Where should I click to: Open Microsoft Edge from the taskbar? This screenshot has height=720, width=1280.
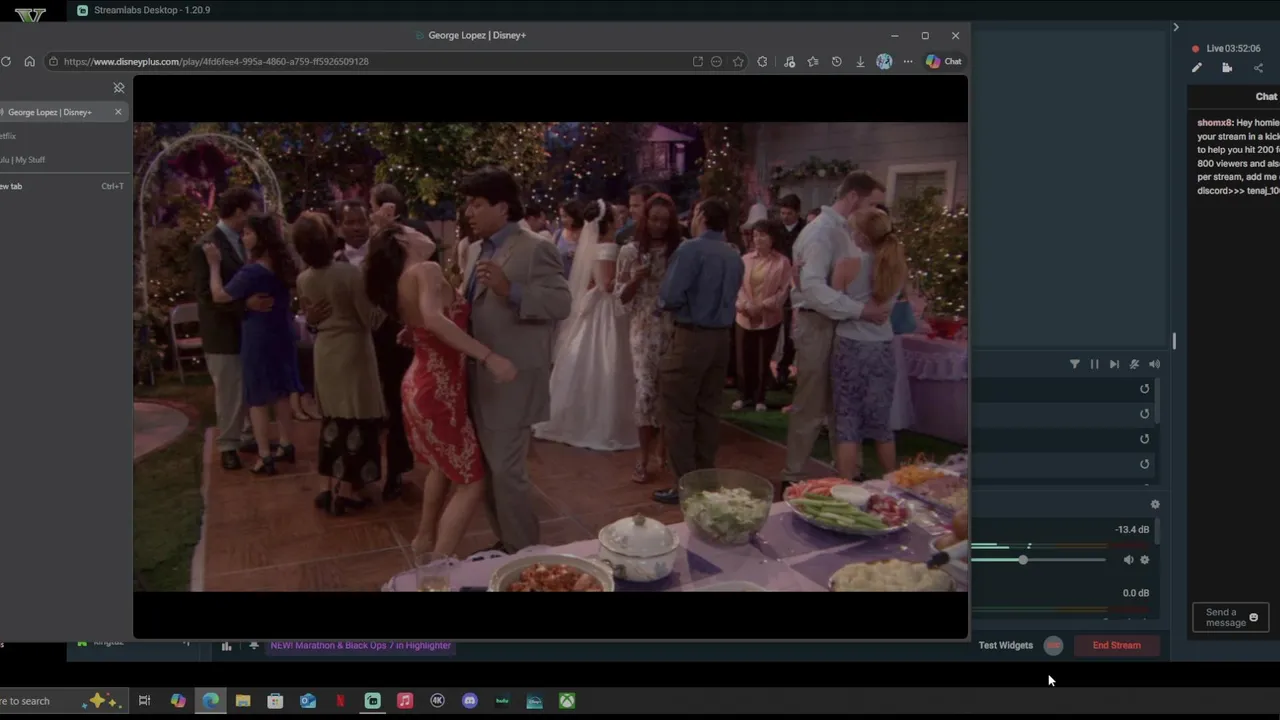pyautogui.click(x=211, y=701)
